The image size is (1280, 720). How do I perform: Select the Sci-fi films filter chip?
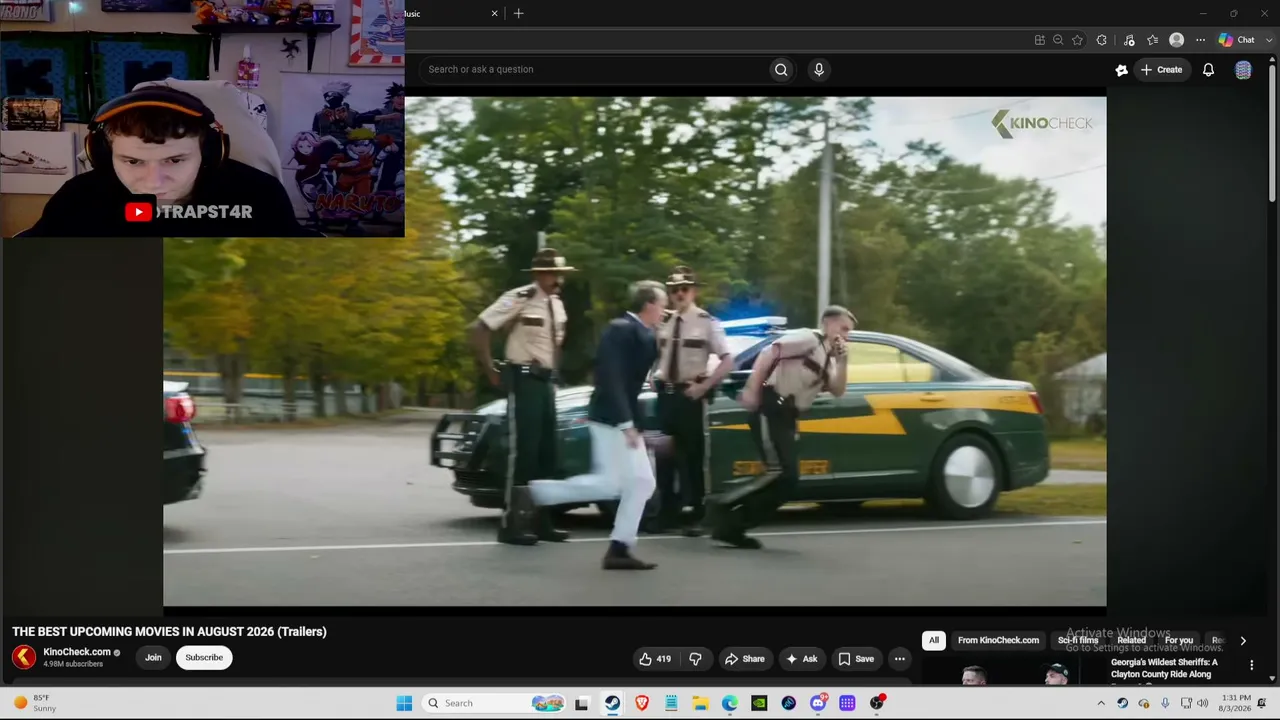pos(1078,640)
